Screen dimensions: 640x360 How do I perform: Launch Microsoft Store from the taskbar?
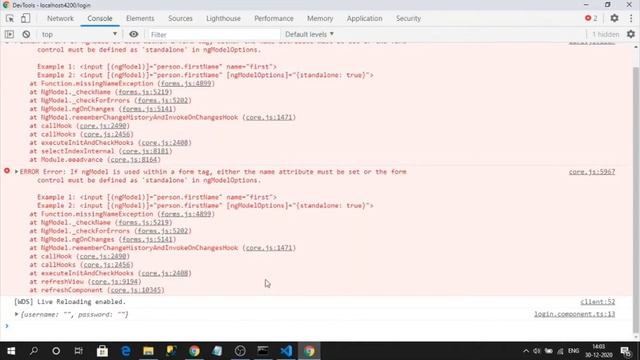tap(102, 351)
